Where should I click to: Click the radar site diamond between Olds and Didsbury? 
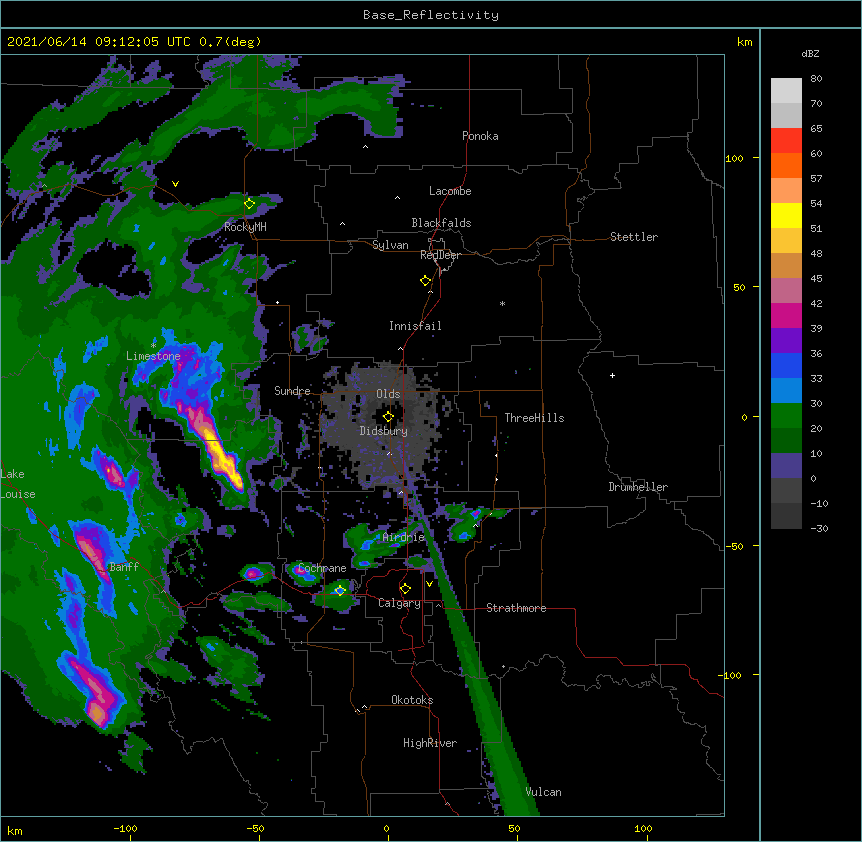(388, 417)
